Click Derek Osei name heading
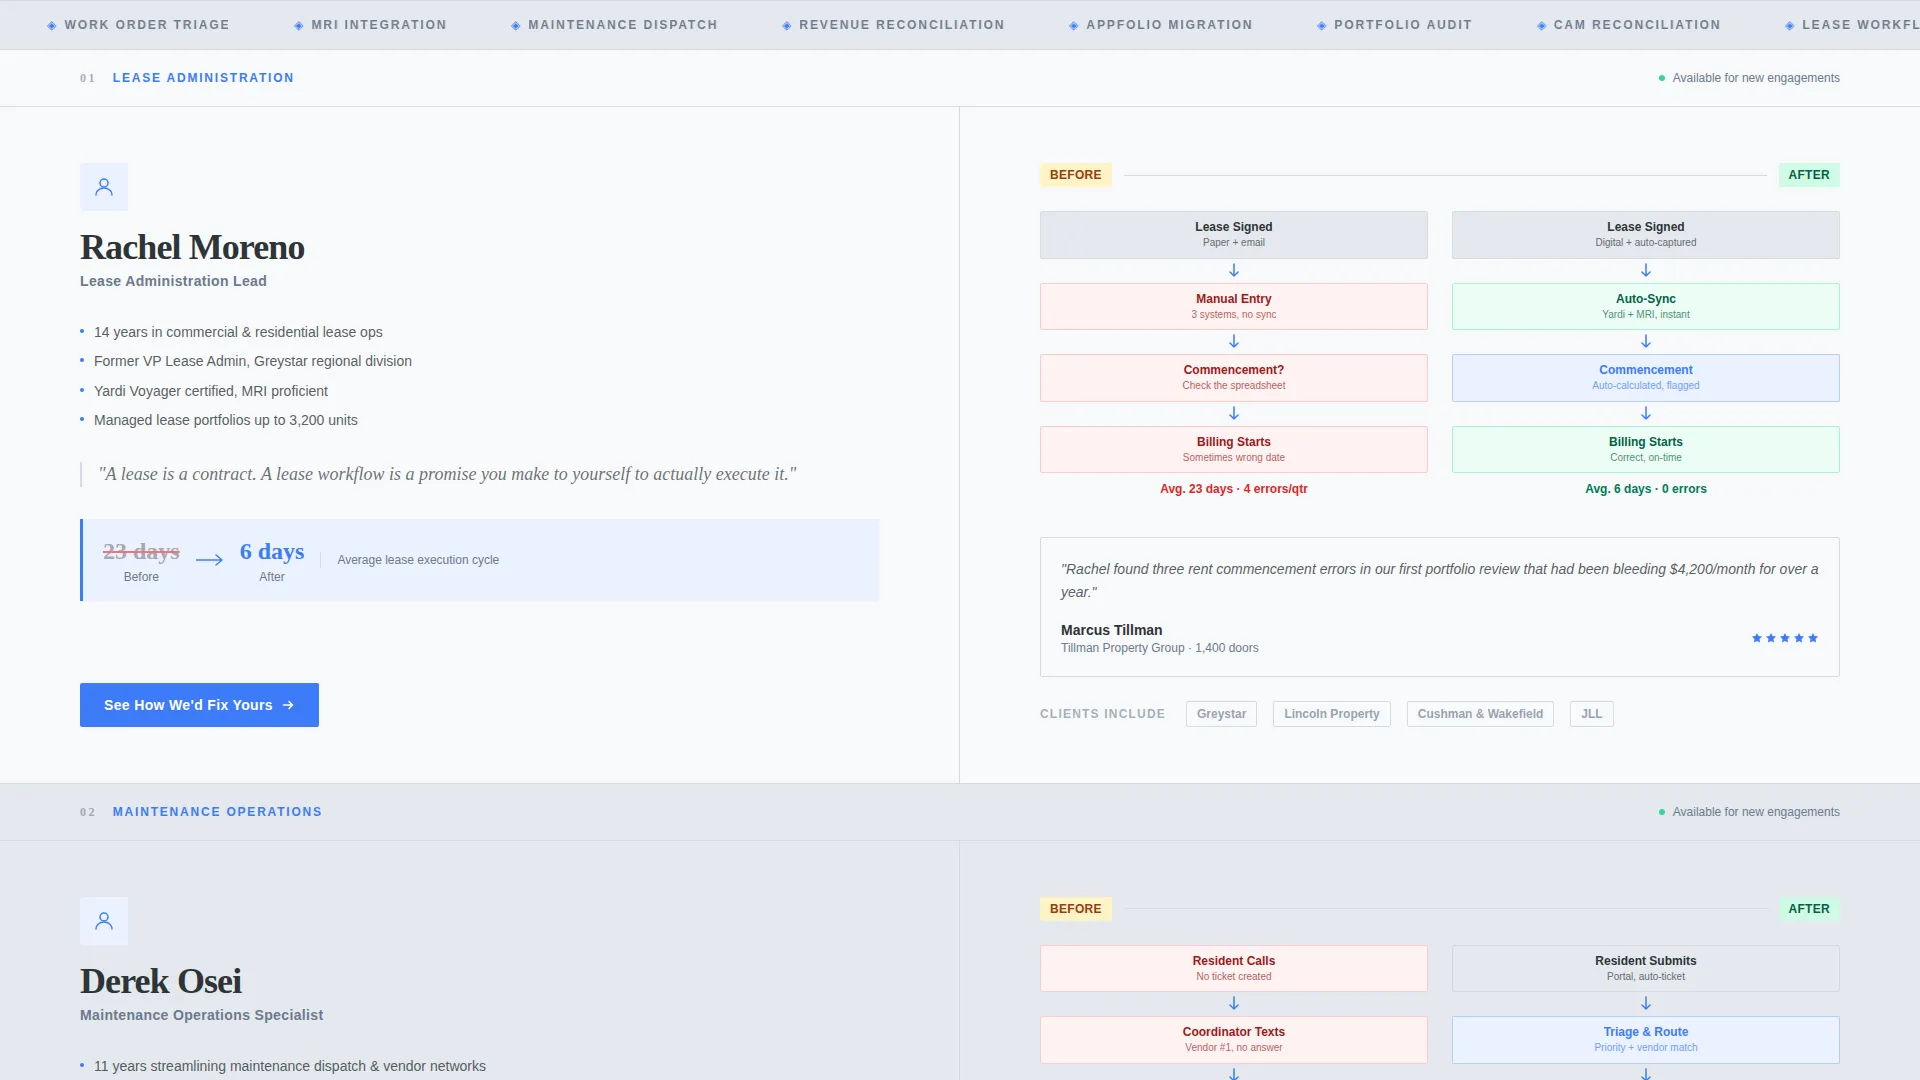This screenshot has height=1080, width=1920. click(x=161, y=981)
